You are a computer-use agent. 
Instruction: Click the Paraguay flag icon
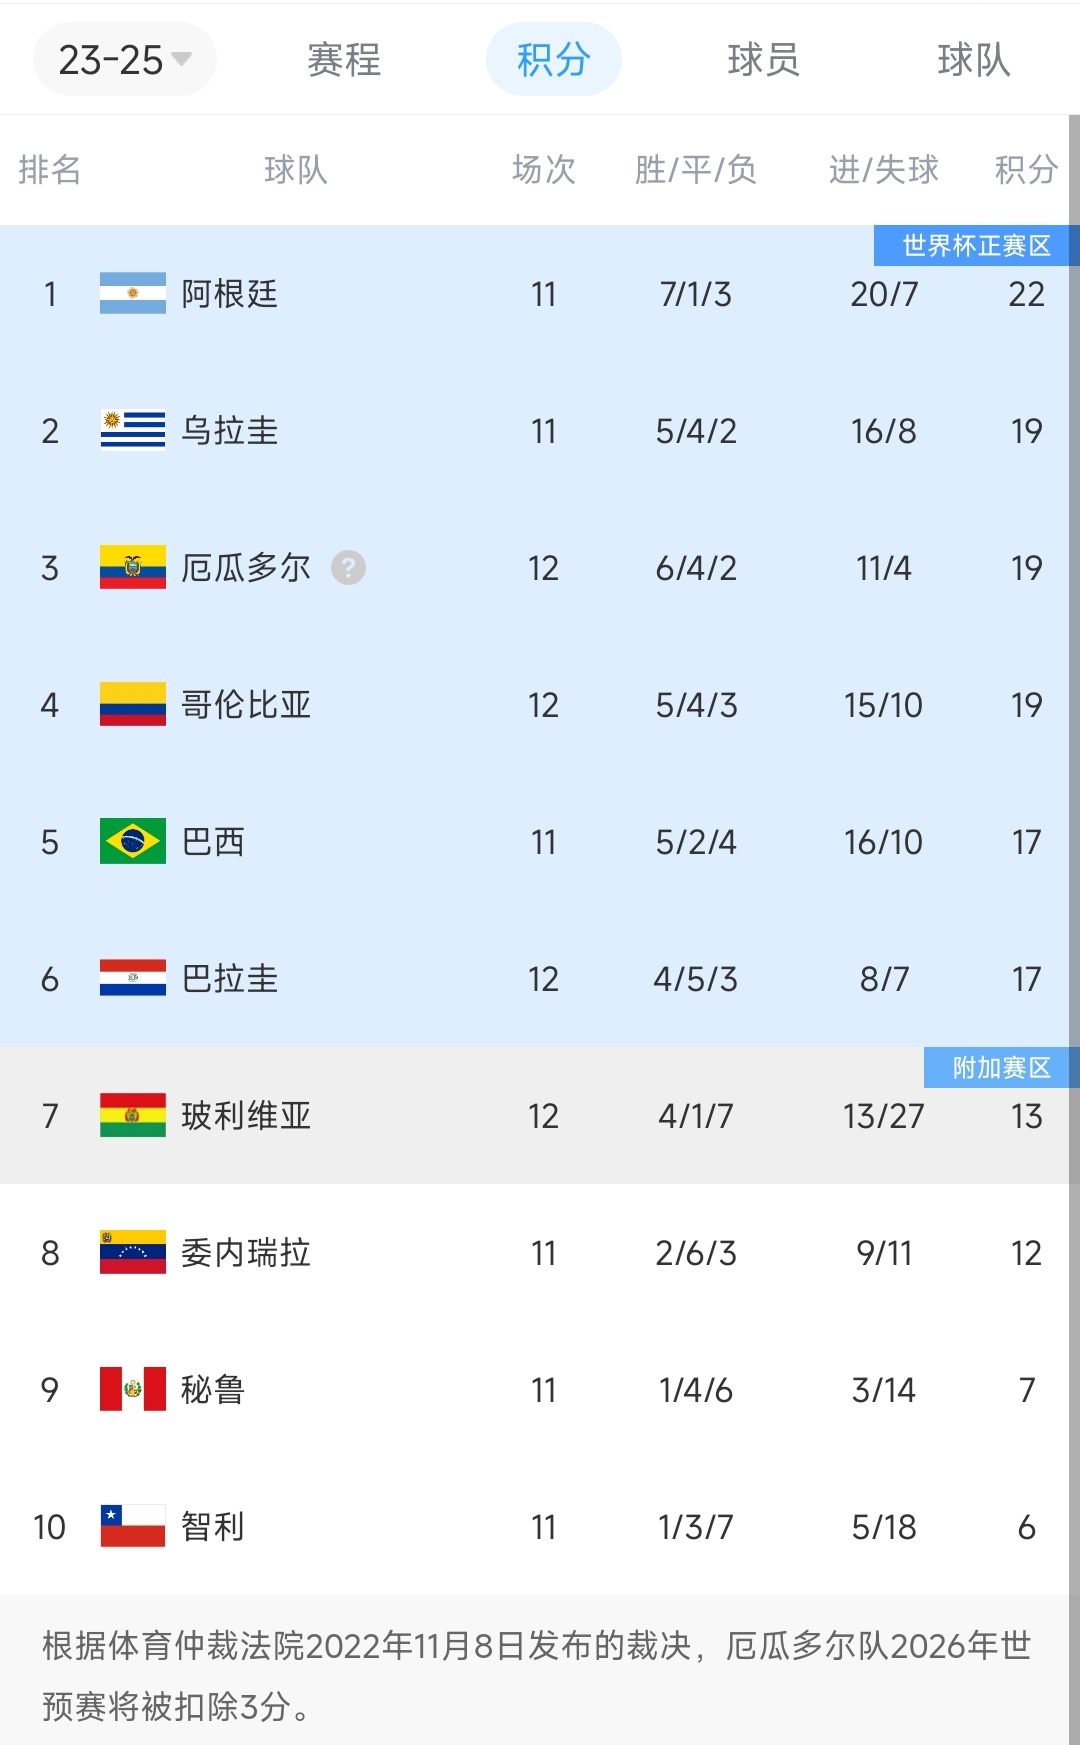pyautogui.click(x=132, y=979)
